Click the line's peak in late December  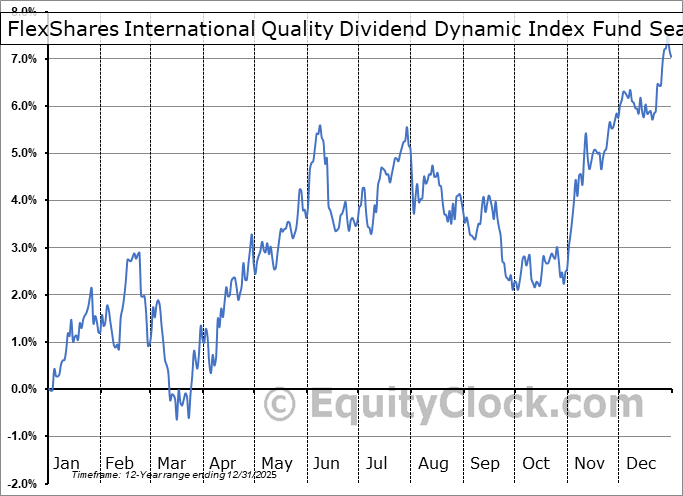(667, 46)
